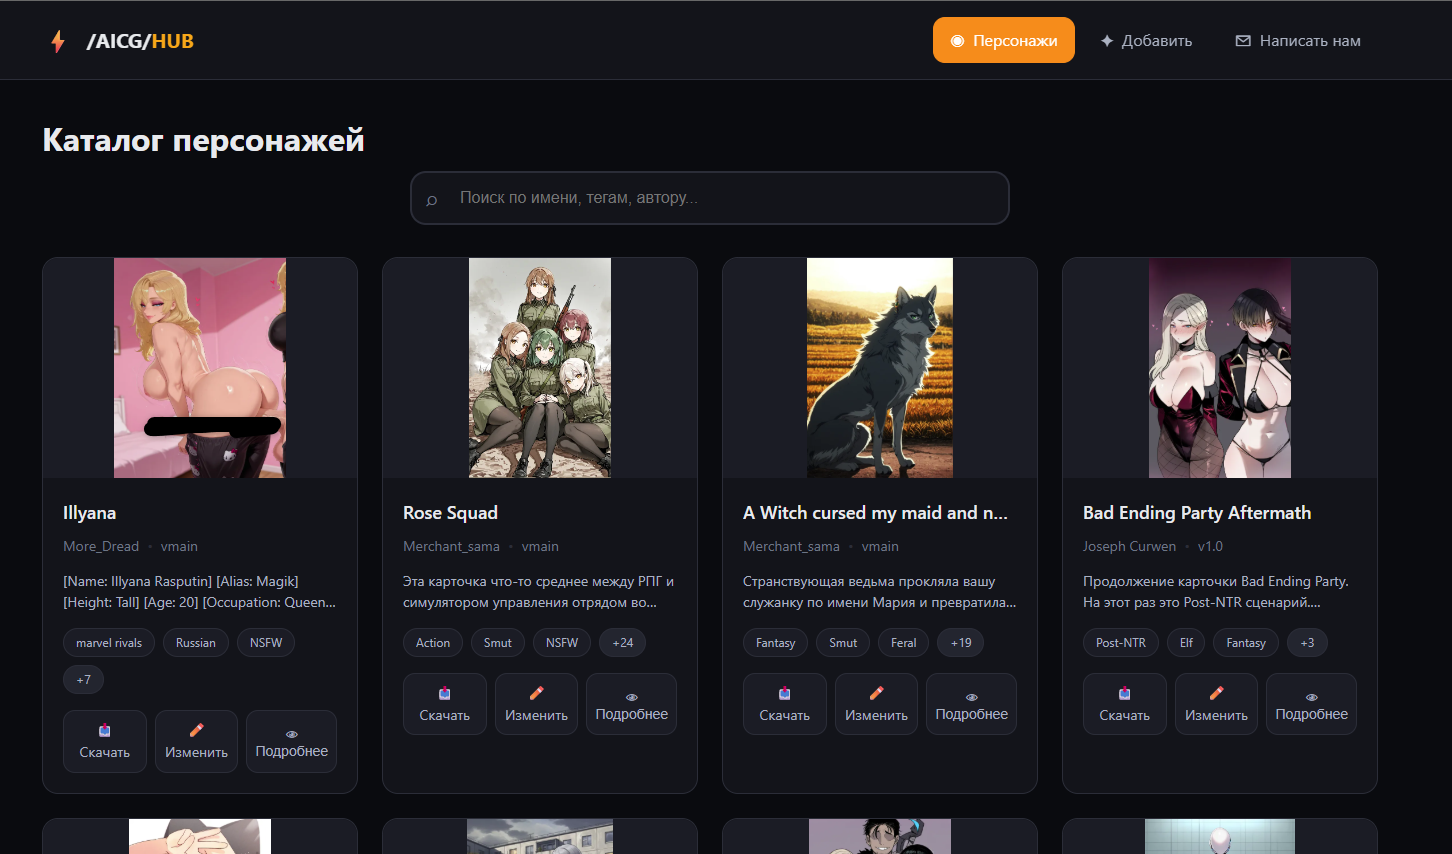
Task: Click the 'Продолжение карточки Bad Ending Party' description
Action: point(1216,592)
